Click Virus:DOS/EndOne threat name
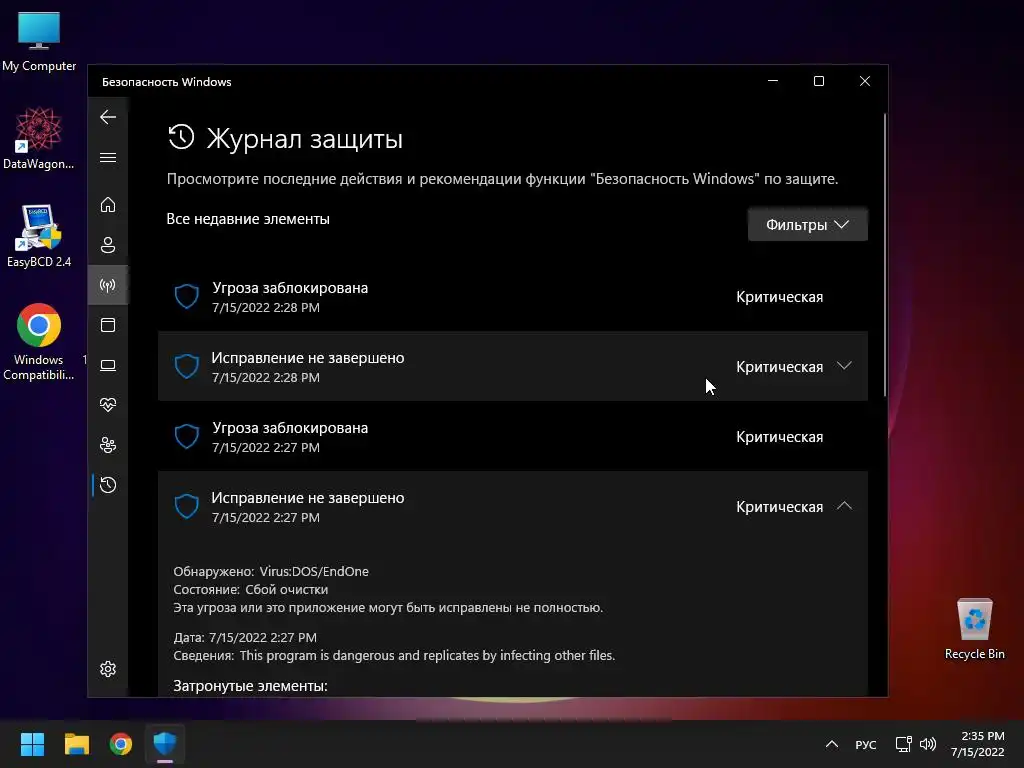The height and width of the screenshot is (768, 1024). coord(314,571)
